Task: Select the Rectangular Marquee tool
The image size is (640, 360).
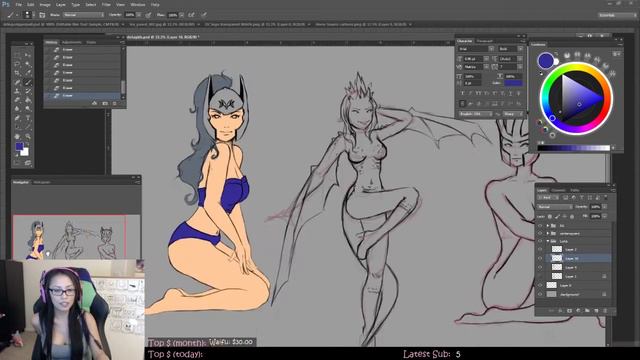Action: pos(17,55)
